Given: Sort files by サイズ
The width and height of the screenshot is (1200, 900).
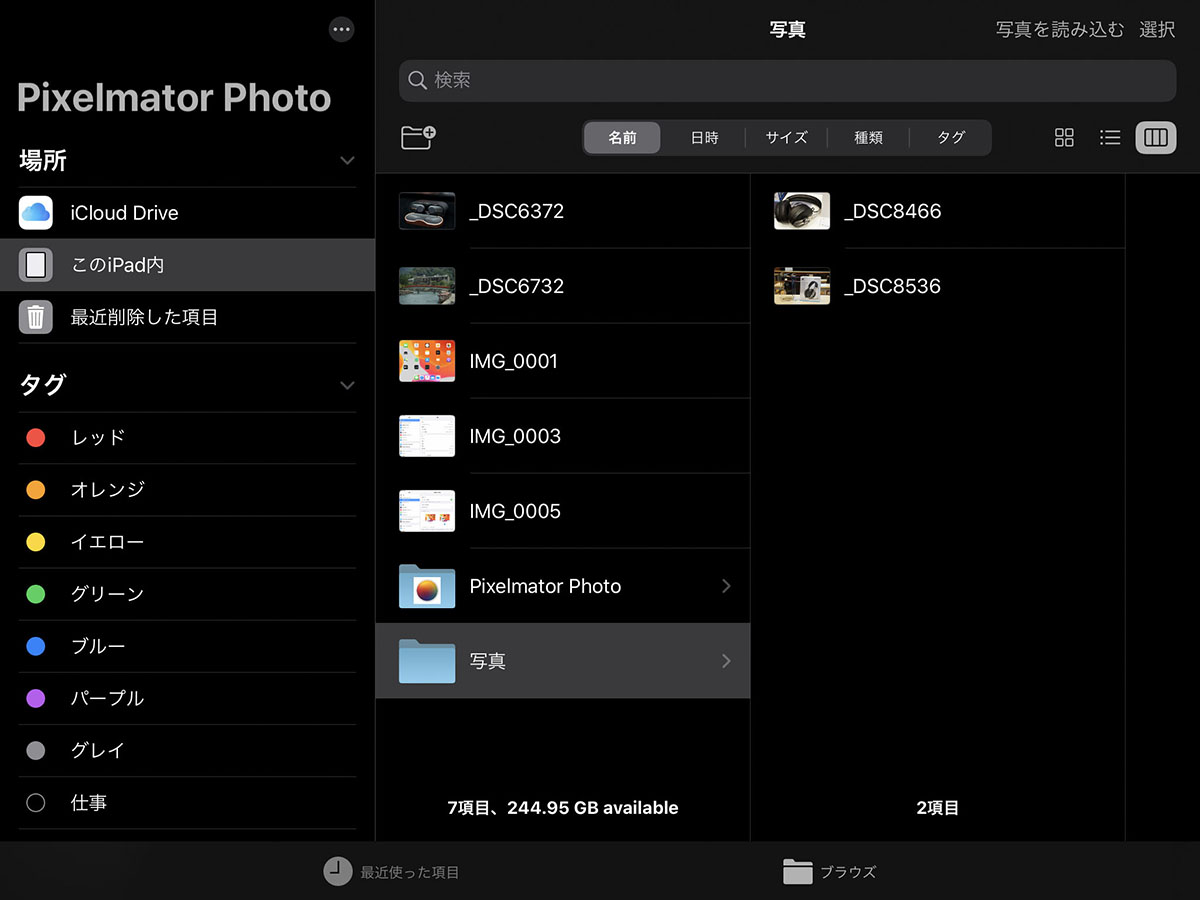Looking at the screenshot, I should 786,138.
